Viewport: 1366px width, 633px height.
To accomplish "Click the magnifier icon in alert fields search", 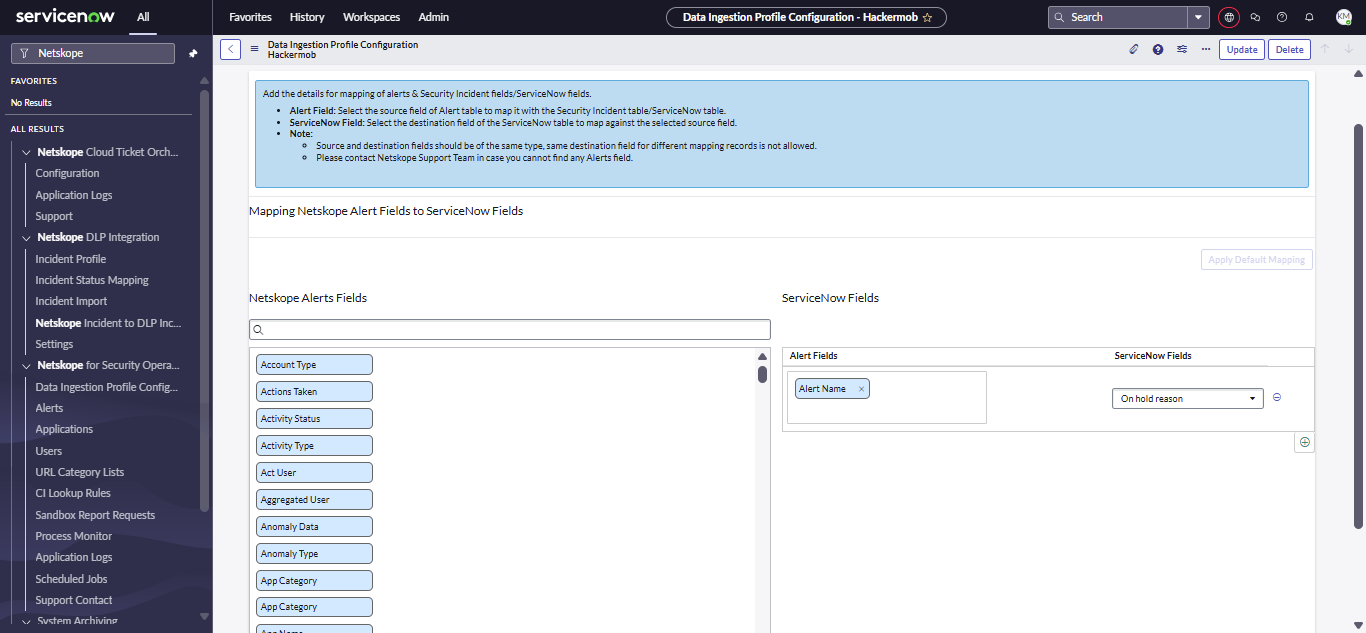I will pyautogui.click(x=258, y=329).
